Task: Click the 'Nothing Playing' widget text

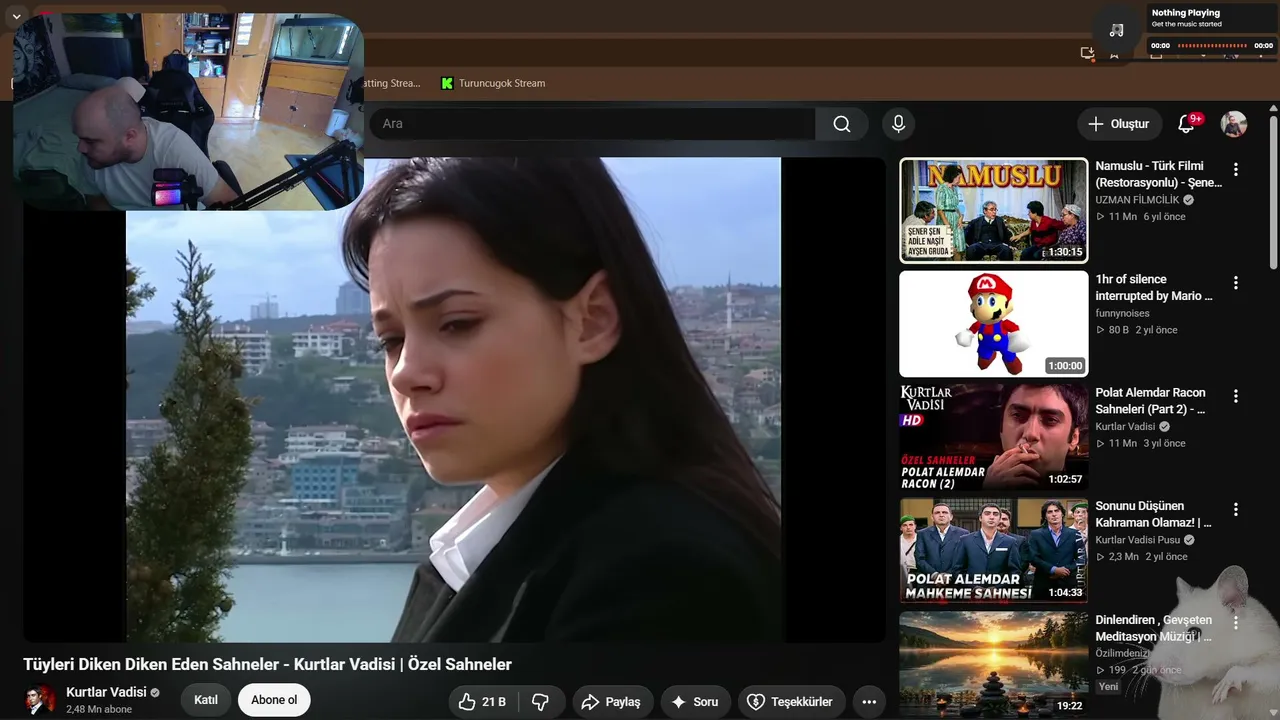Action: click(1186, 13)
